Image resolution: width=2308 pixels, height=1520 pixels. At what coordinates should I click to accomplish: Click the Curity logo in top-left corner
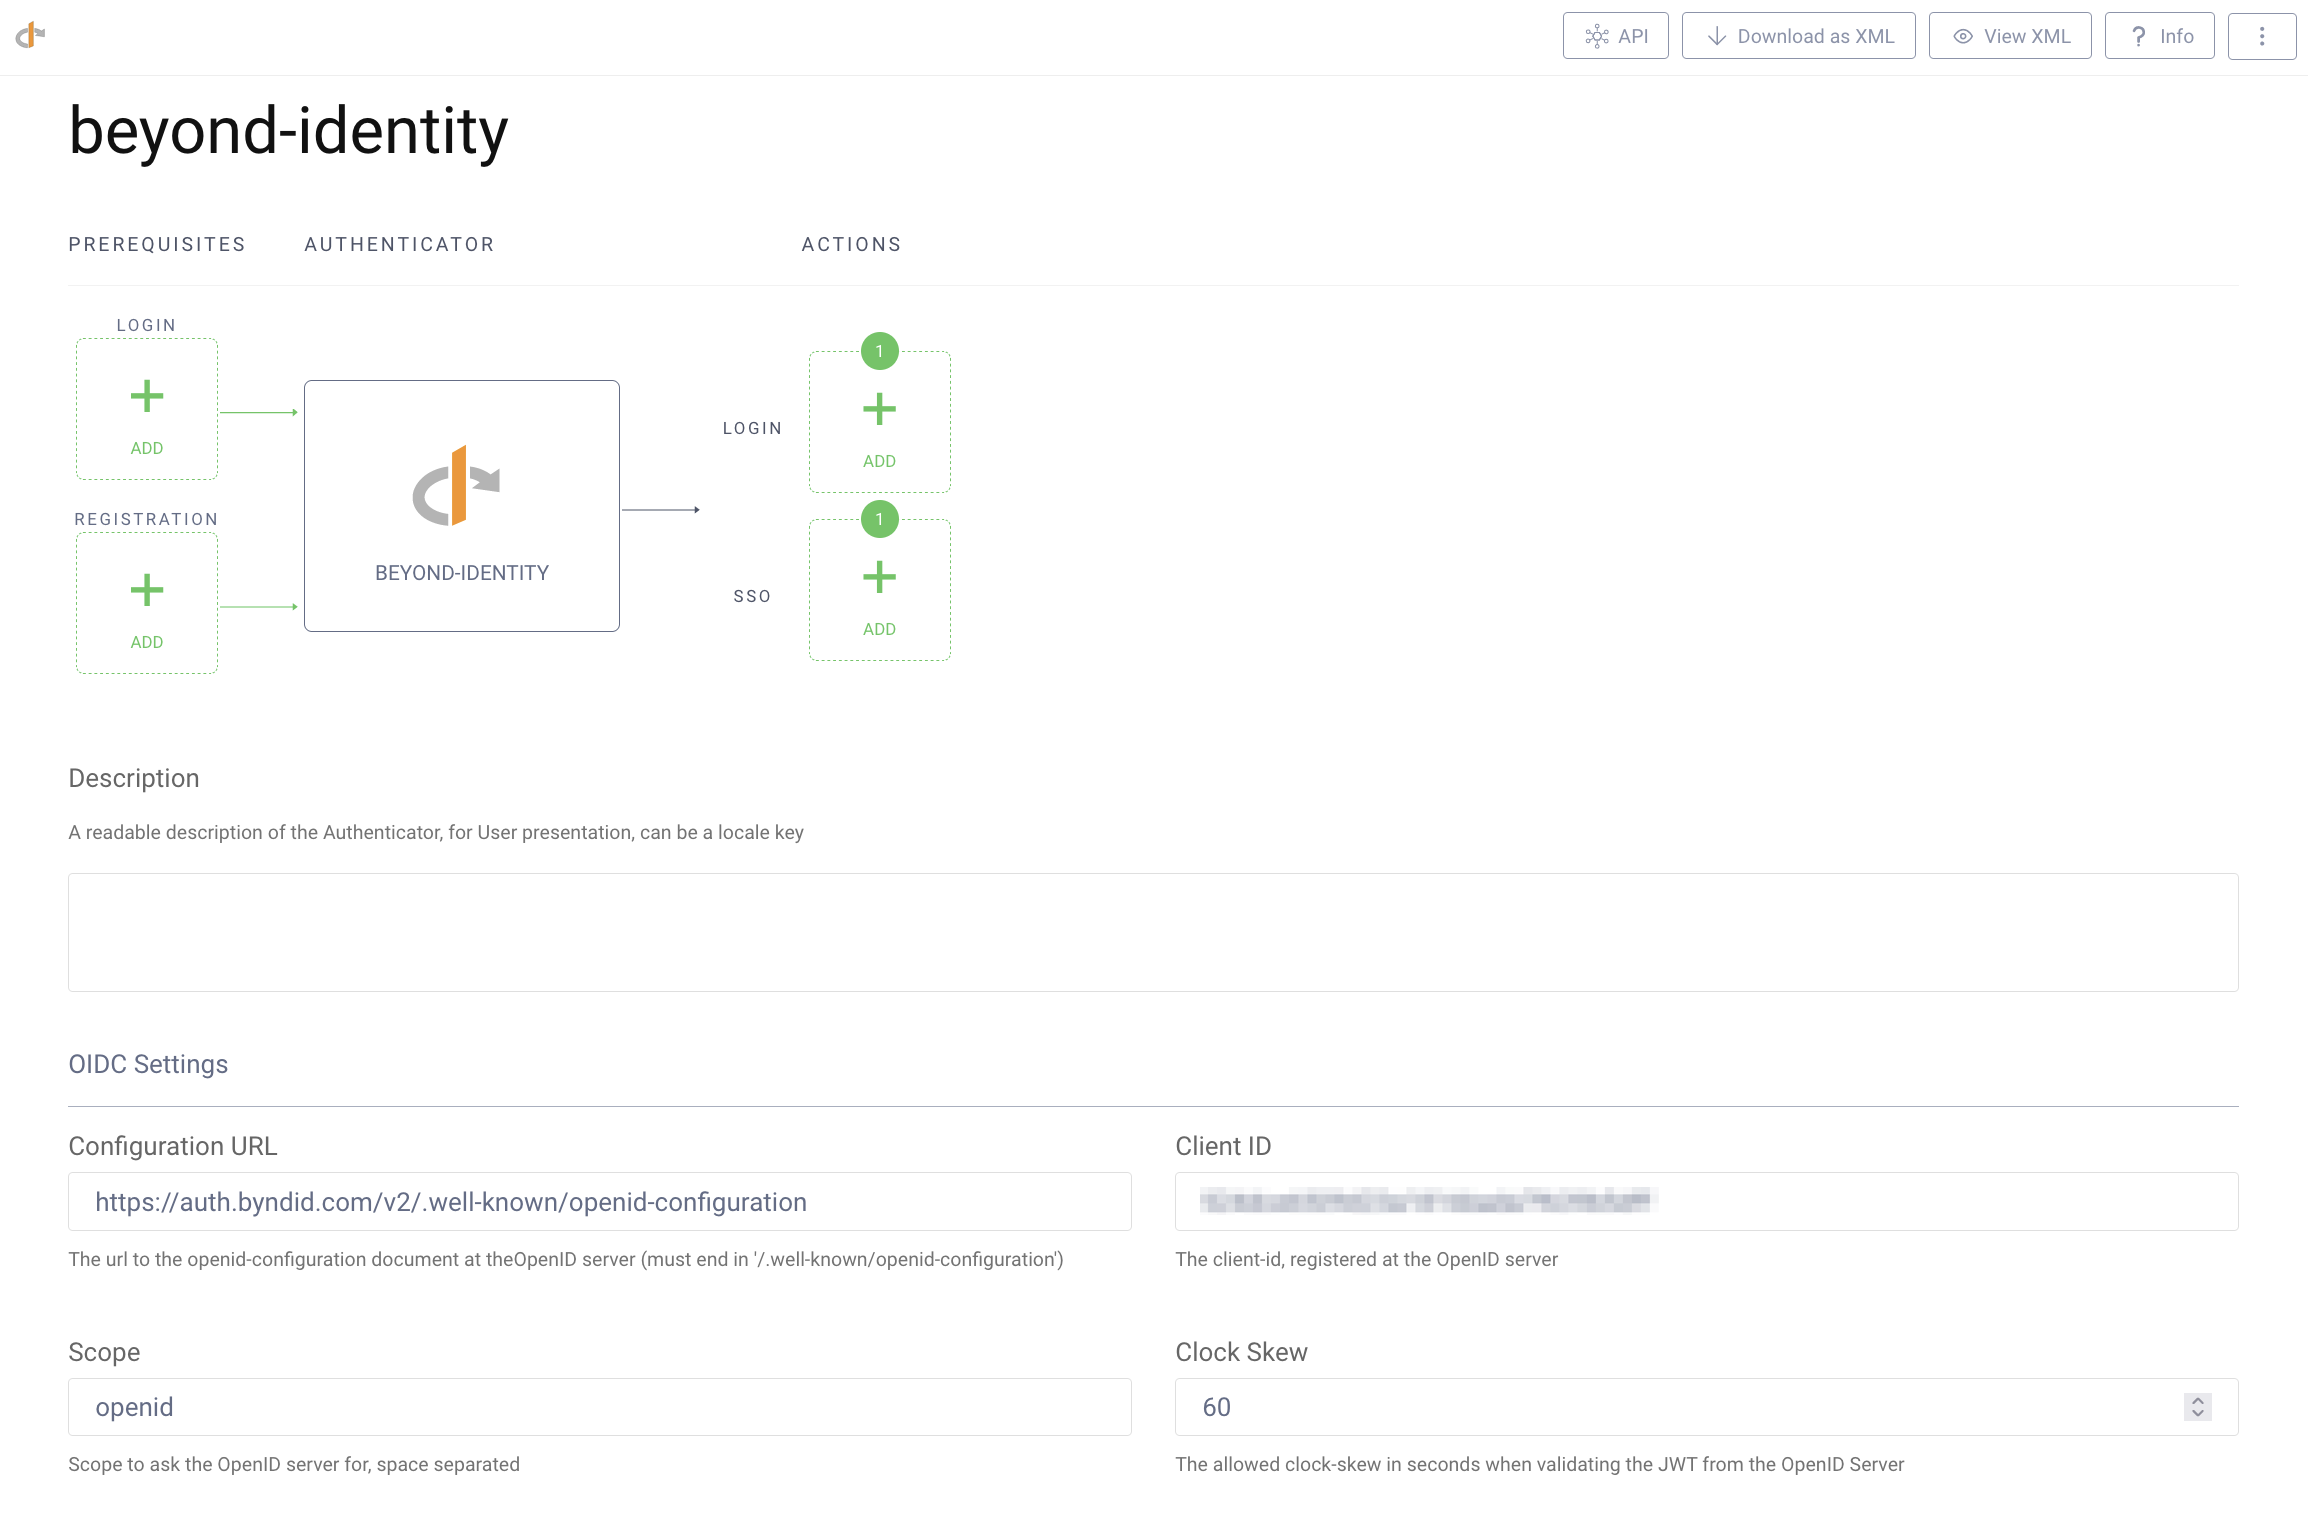[30, 36]
